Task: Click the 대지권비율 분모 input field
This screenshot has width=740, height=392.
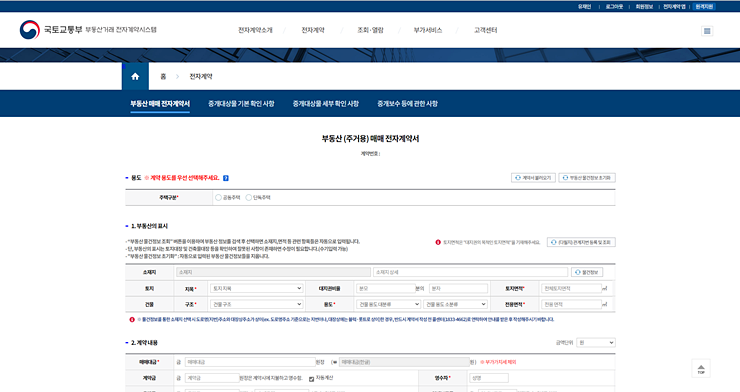Action: click(x=386, y=288)
